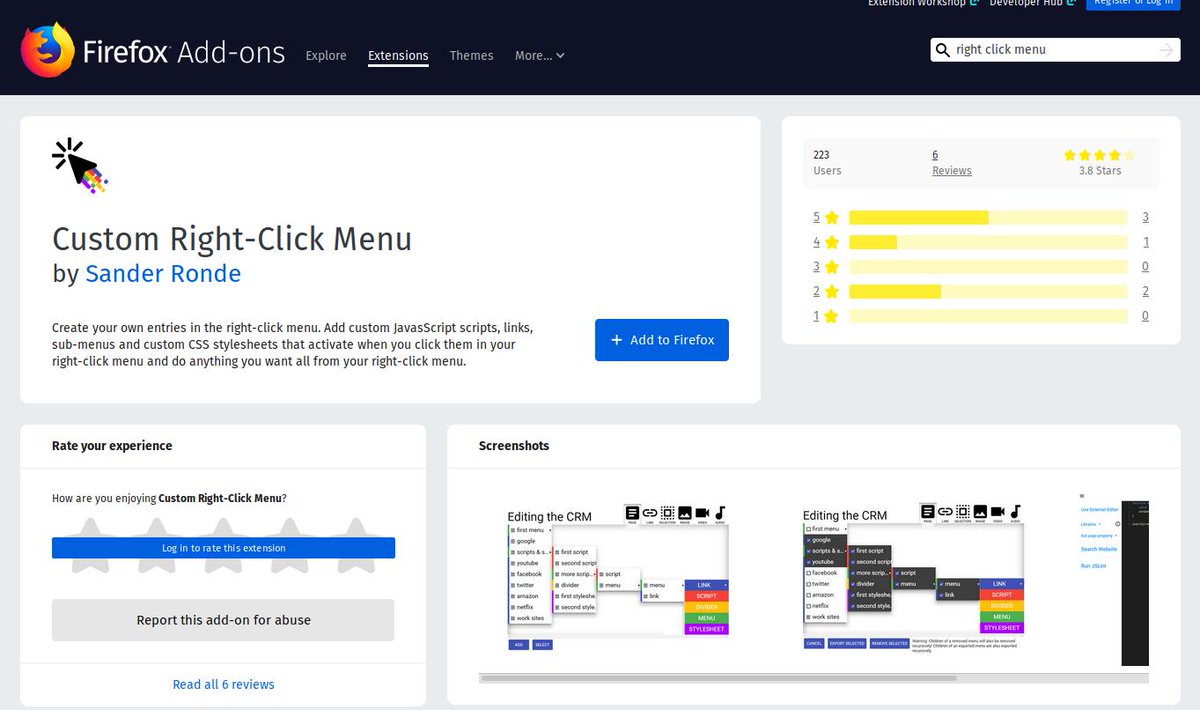Click the Firefox Add-ons logo

tap(153, 50)
